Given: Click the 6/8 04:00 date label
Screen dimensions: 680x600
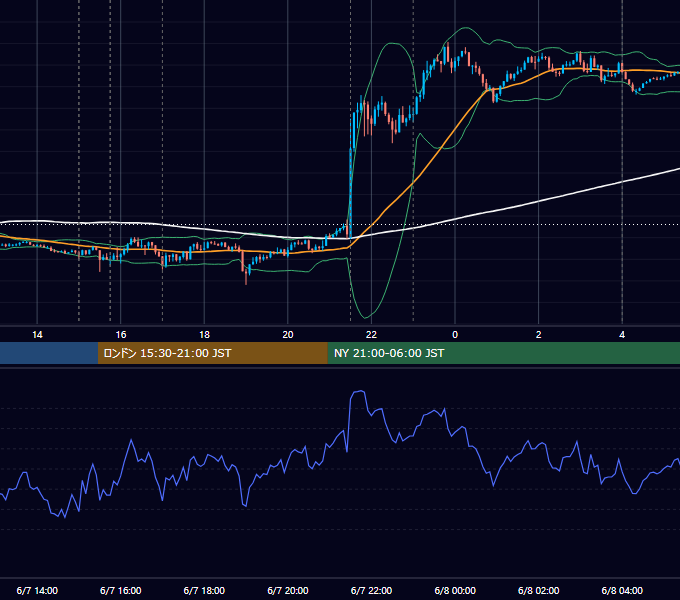Looking at the screenshot, I should [622, 590].
